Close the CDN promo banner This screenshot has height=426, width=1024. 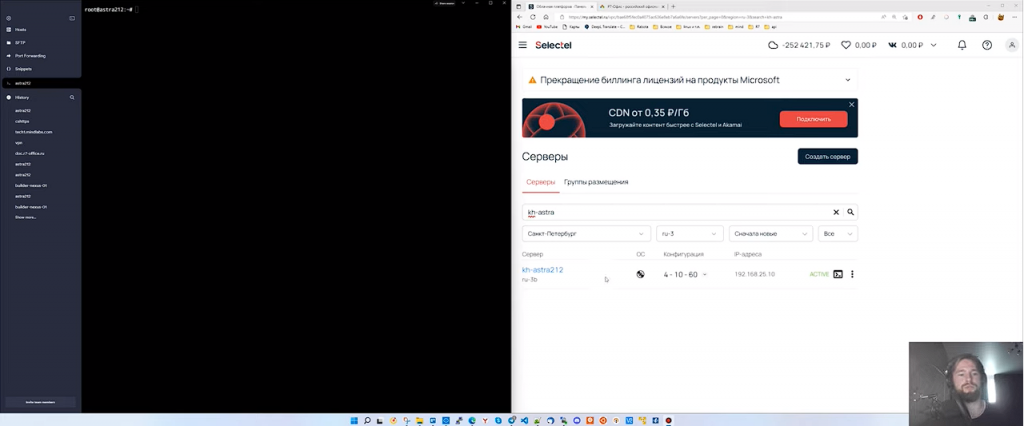pyautogui.click(x=852, y=105)
